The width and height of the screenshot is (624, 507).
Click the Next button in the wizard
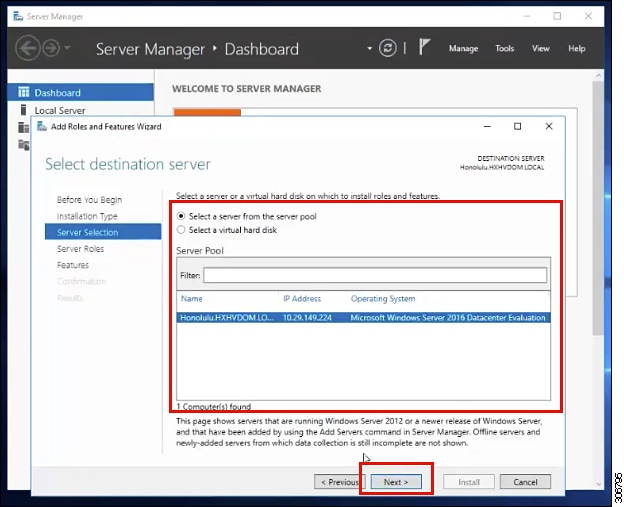[x=396, y=482]
